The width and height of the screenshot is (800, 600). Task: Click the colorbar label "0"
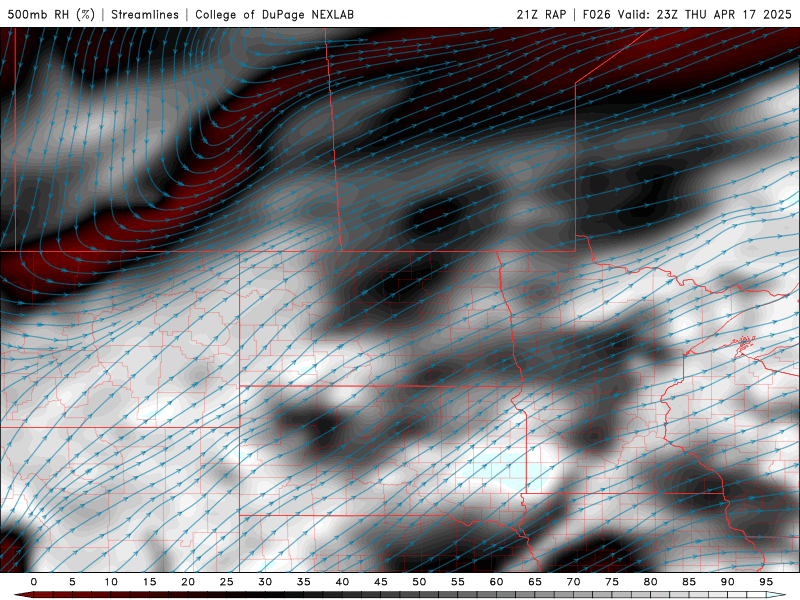click(x=34, y=582)
